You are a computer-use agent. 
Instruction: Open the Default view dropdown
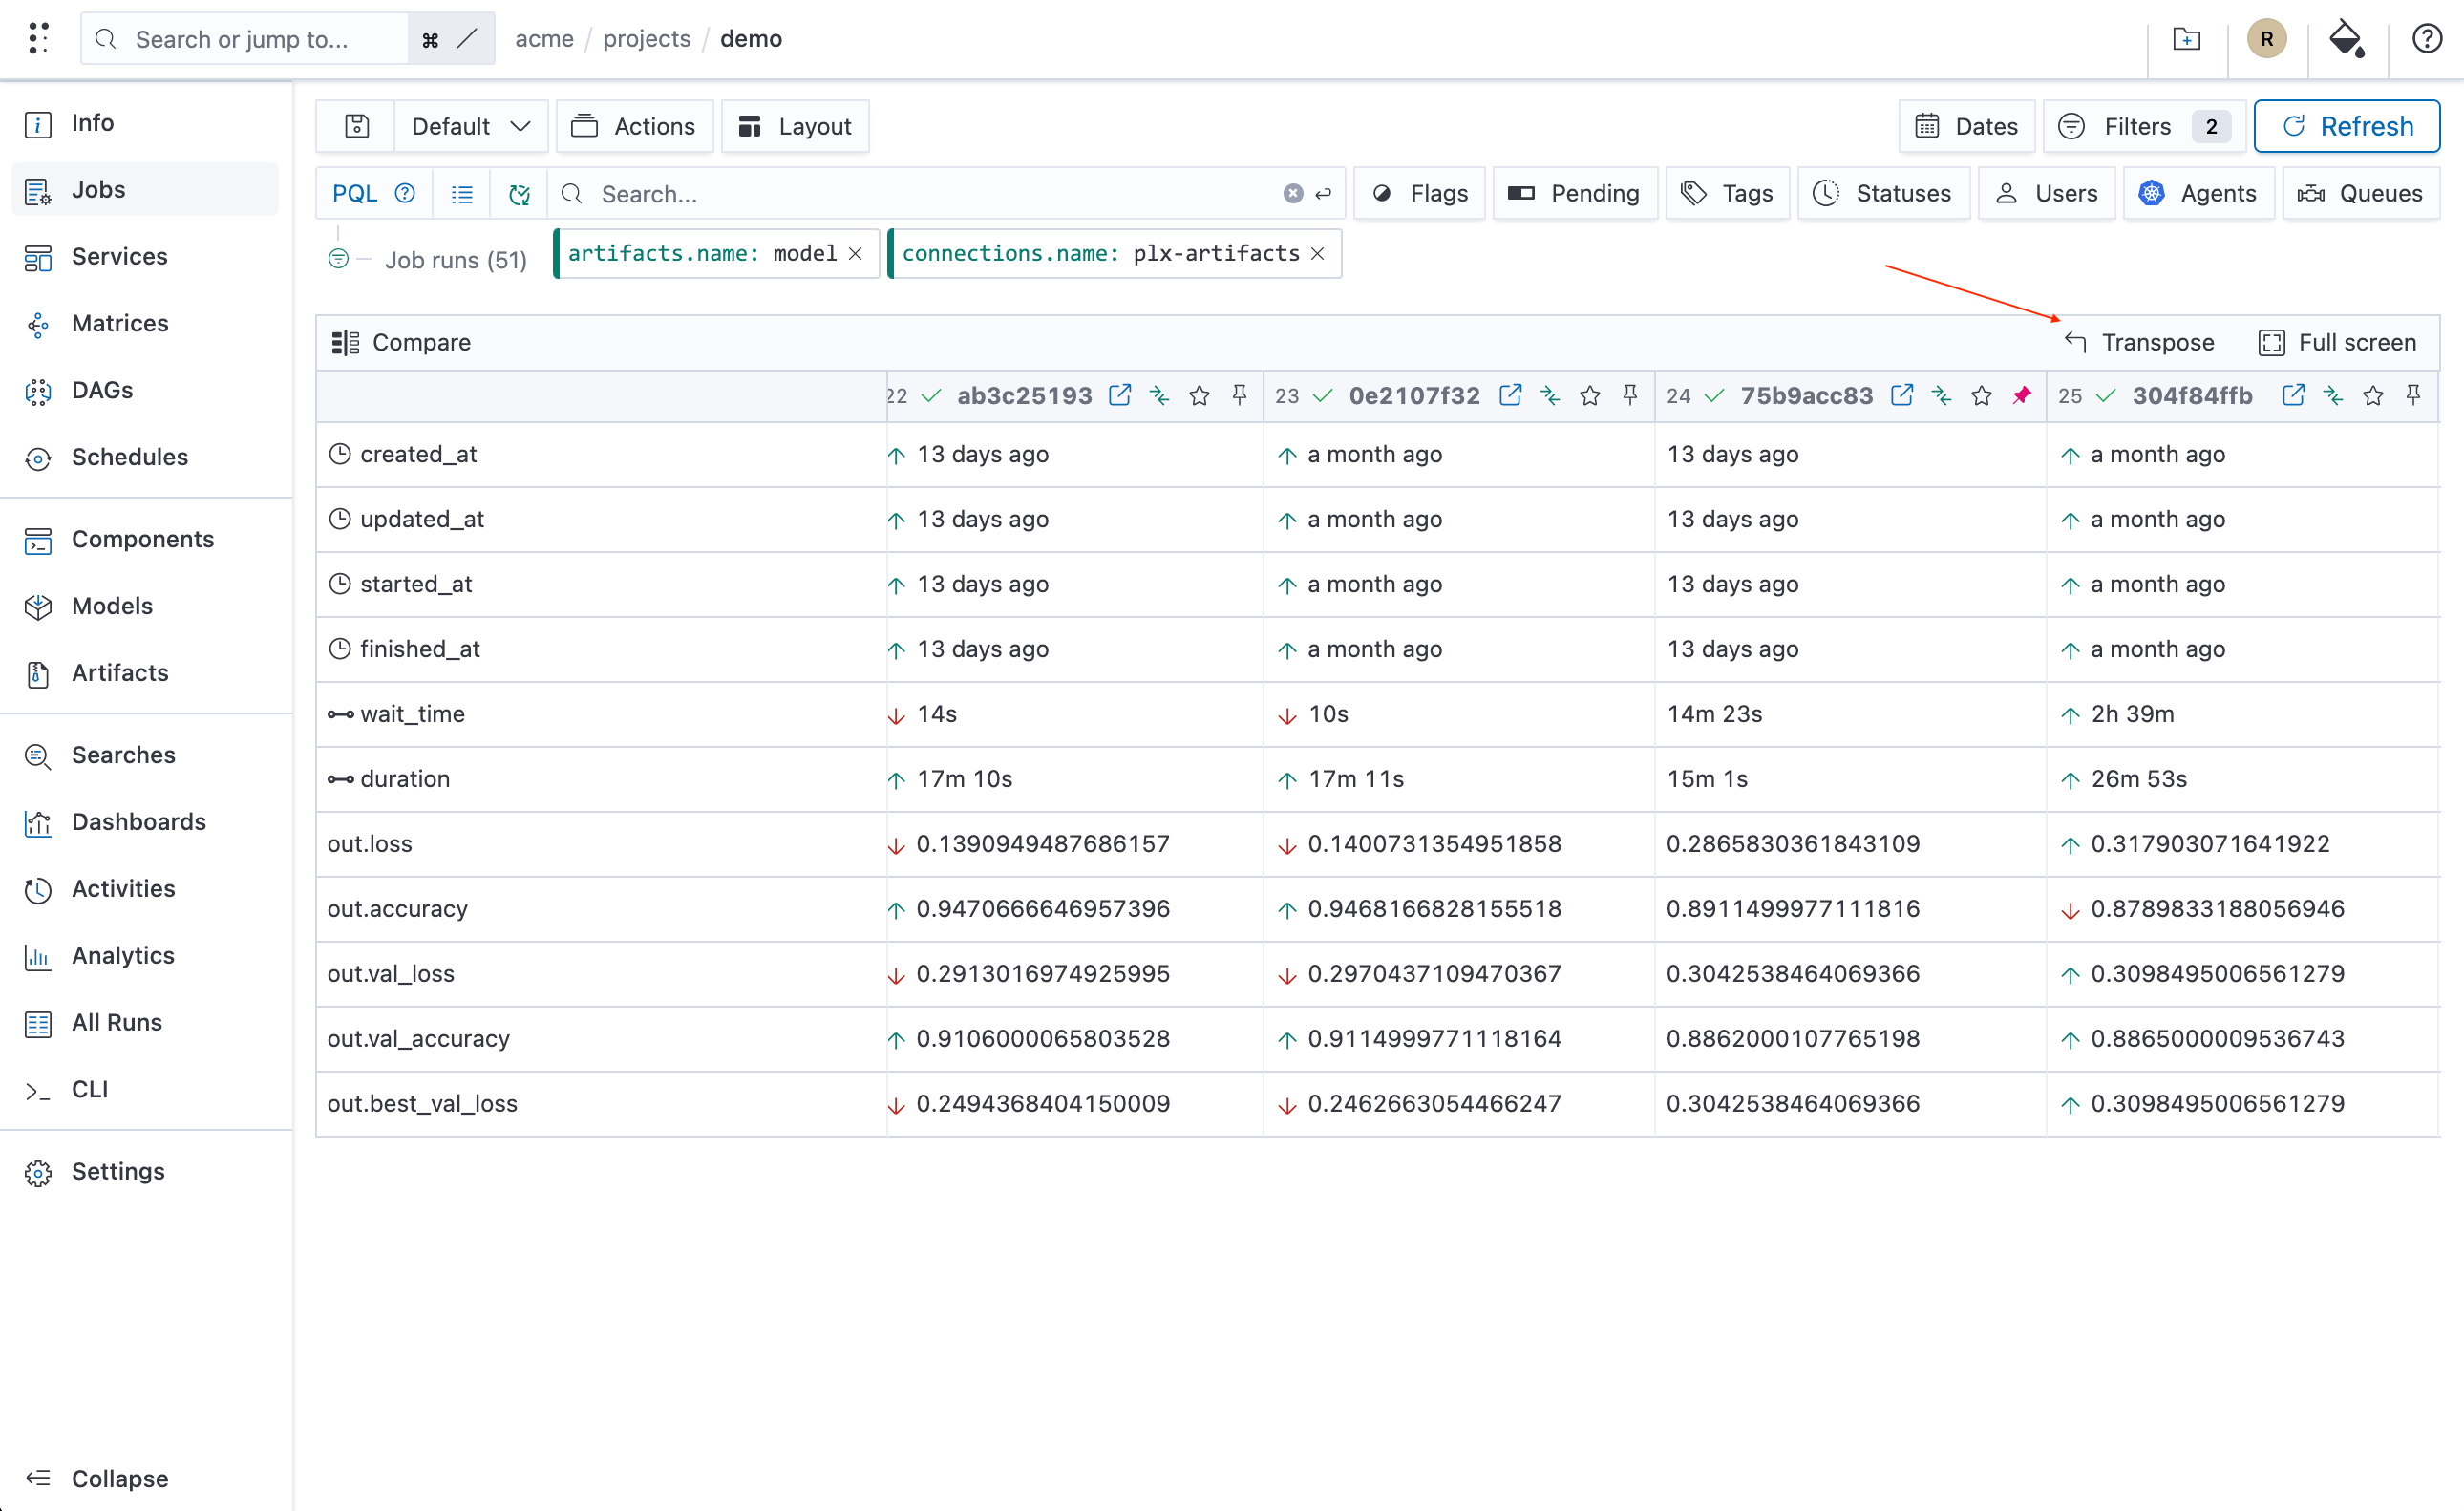(x=470, y=126)
